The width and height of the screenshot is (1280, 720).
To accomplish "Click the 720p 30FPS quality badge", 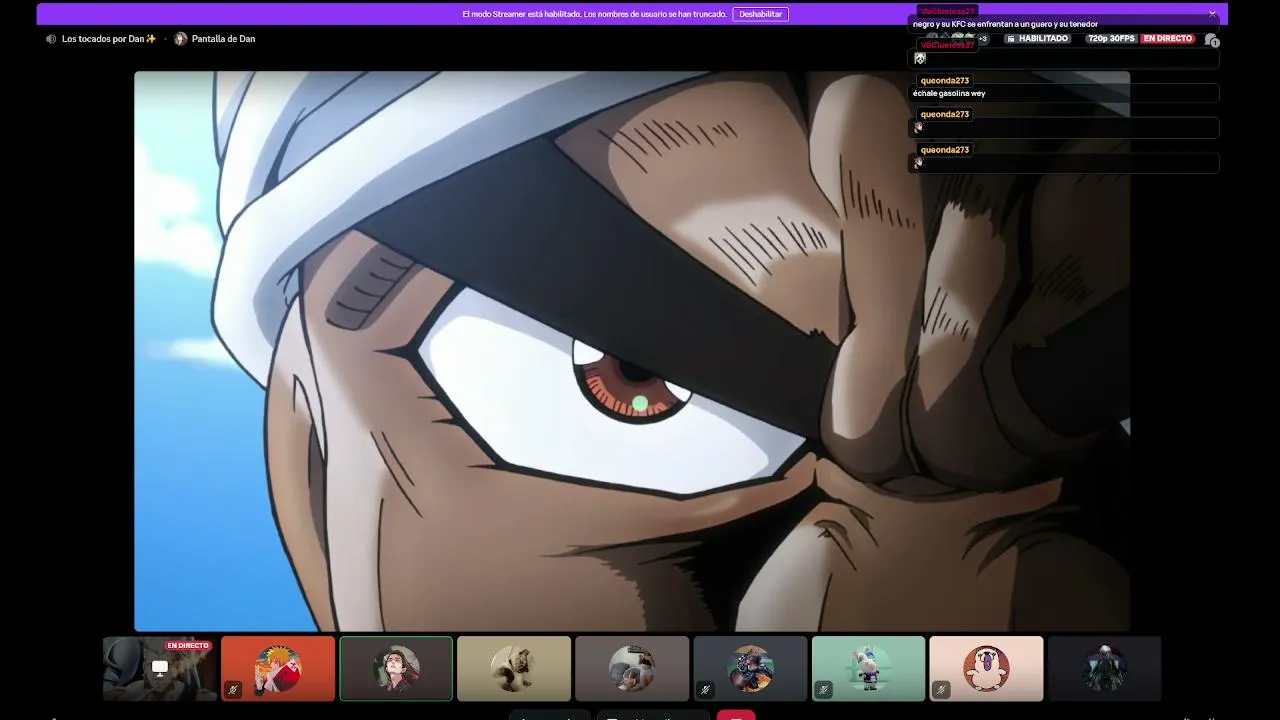I will [1112, 39].
